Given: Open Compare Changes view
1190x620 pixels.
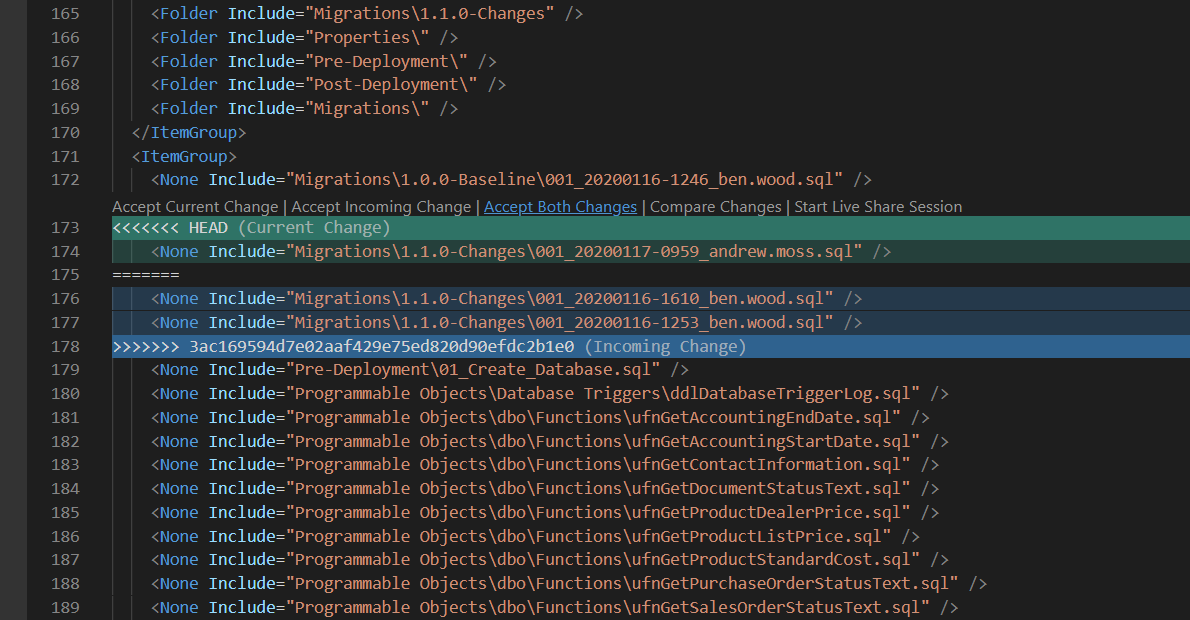Looking at the screenshot, I should tap(715, 207).
